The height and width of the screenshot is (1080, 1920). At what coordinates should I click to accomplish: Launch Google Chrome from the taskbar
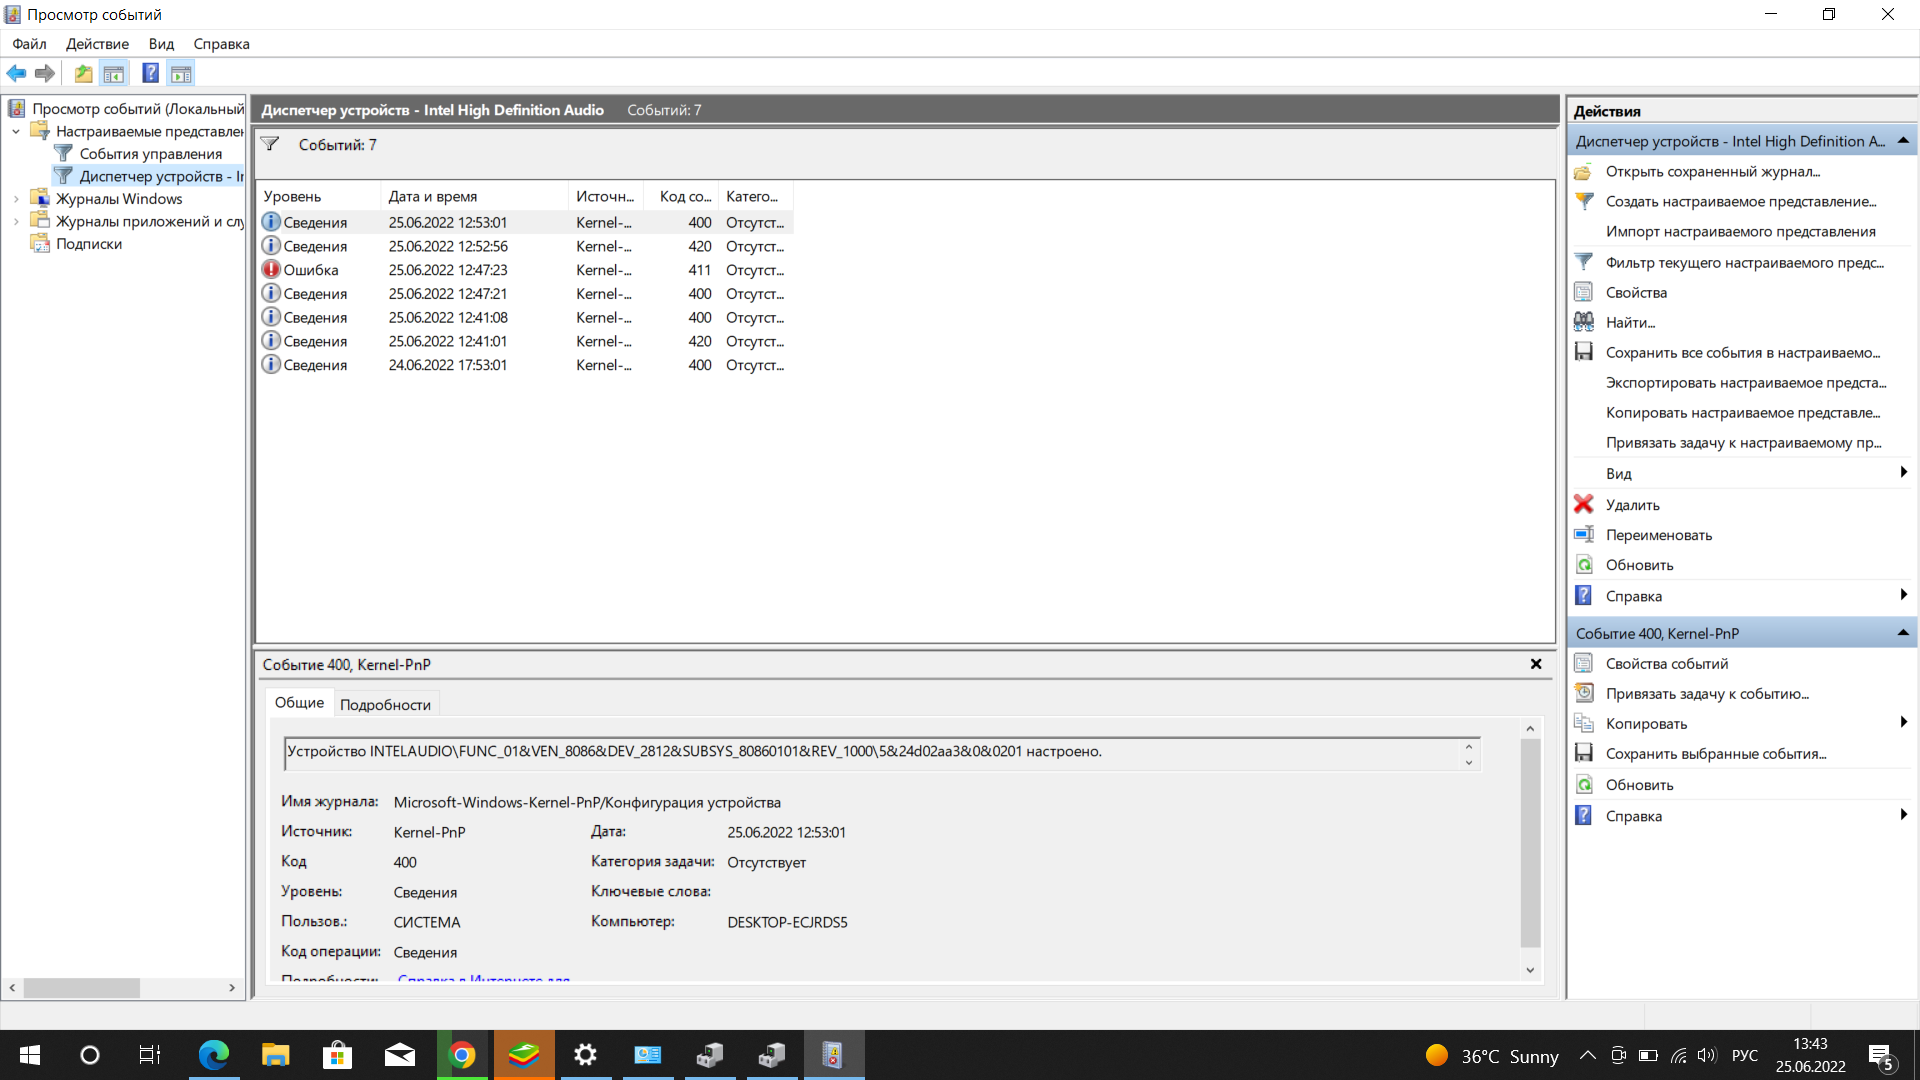(x=462, y=1054)
